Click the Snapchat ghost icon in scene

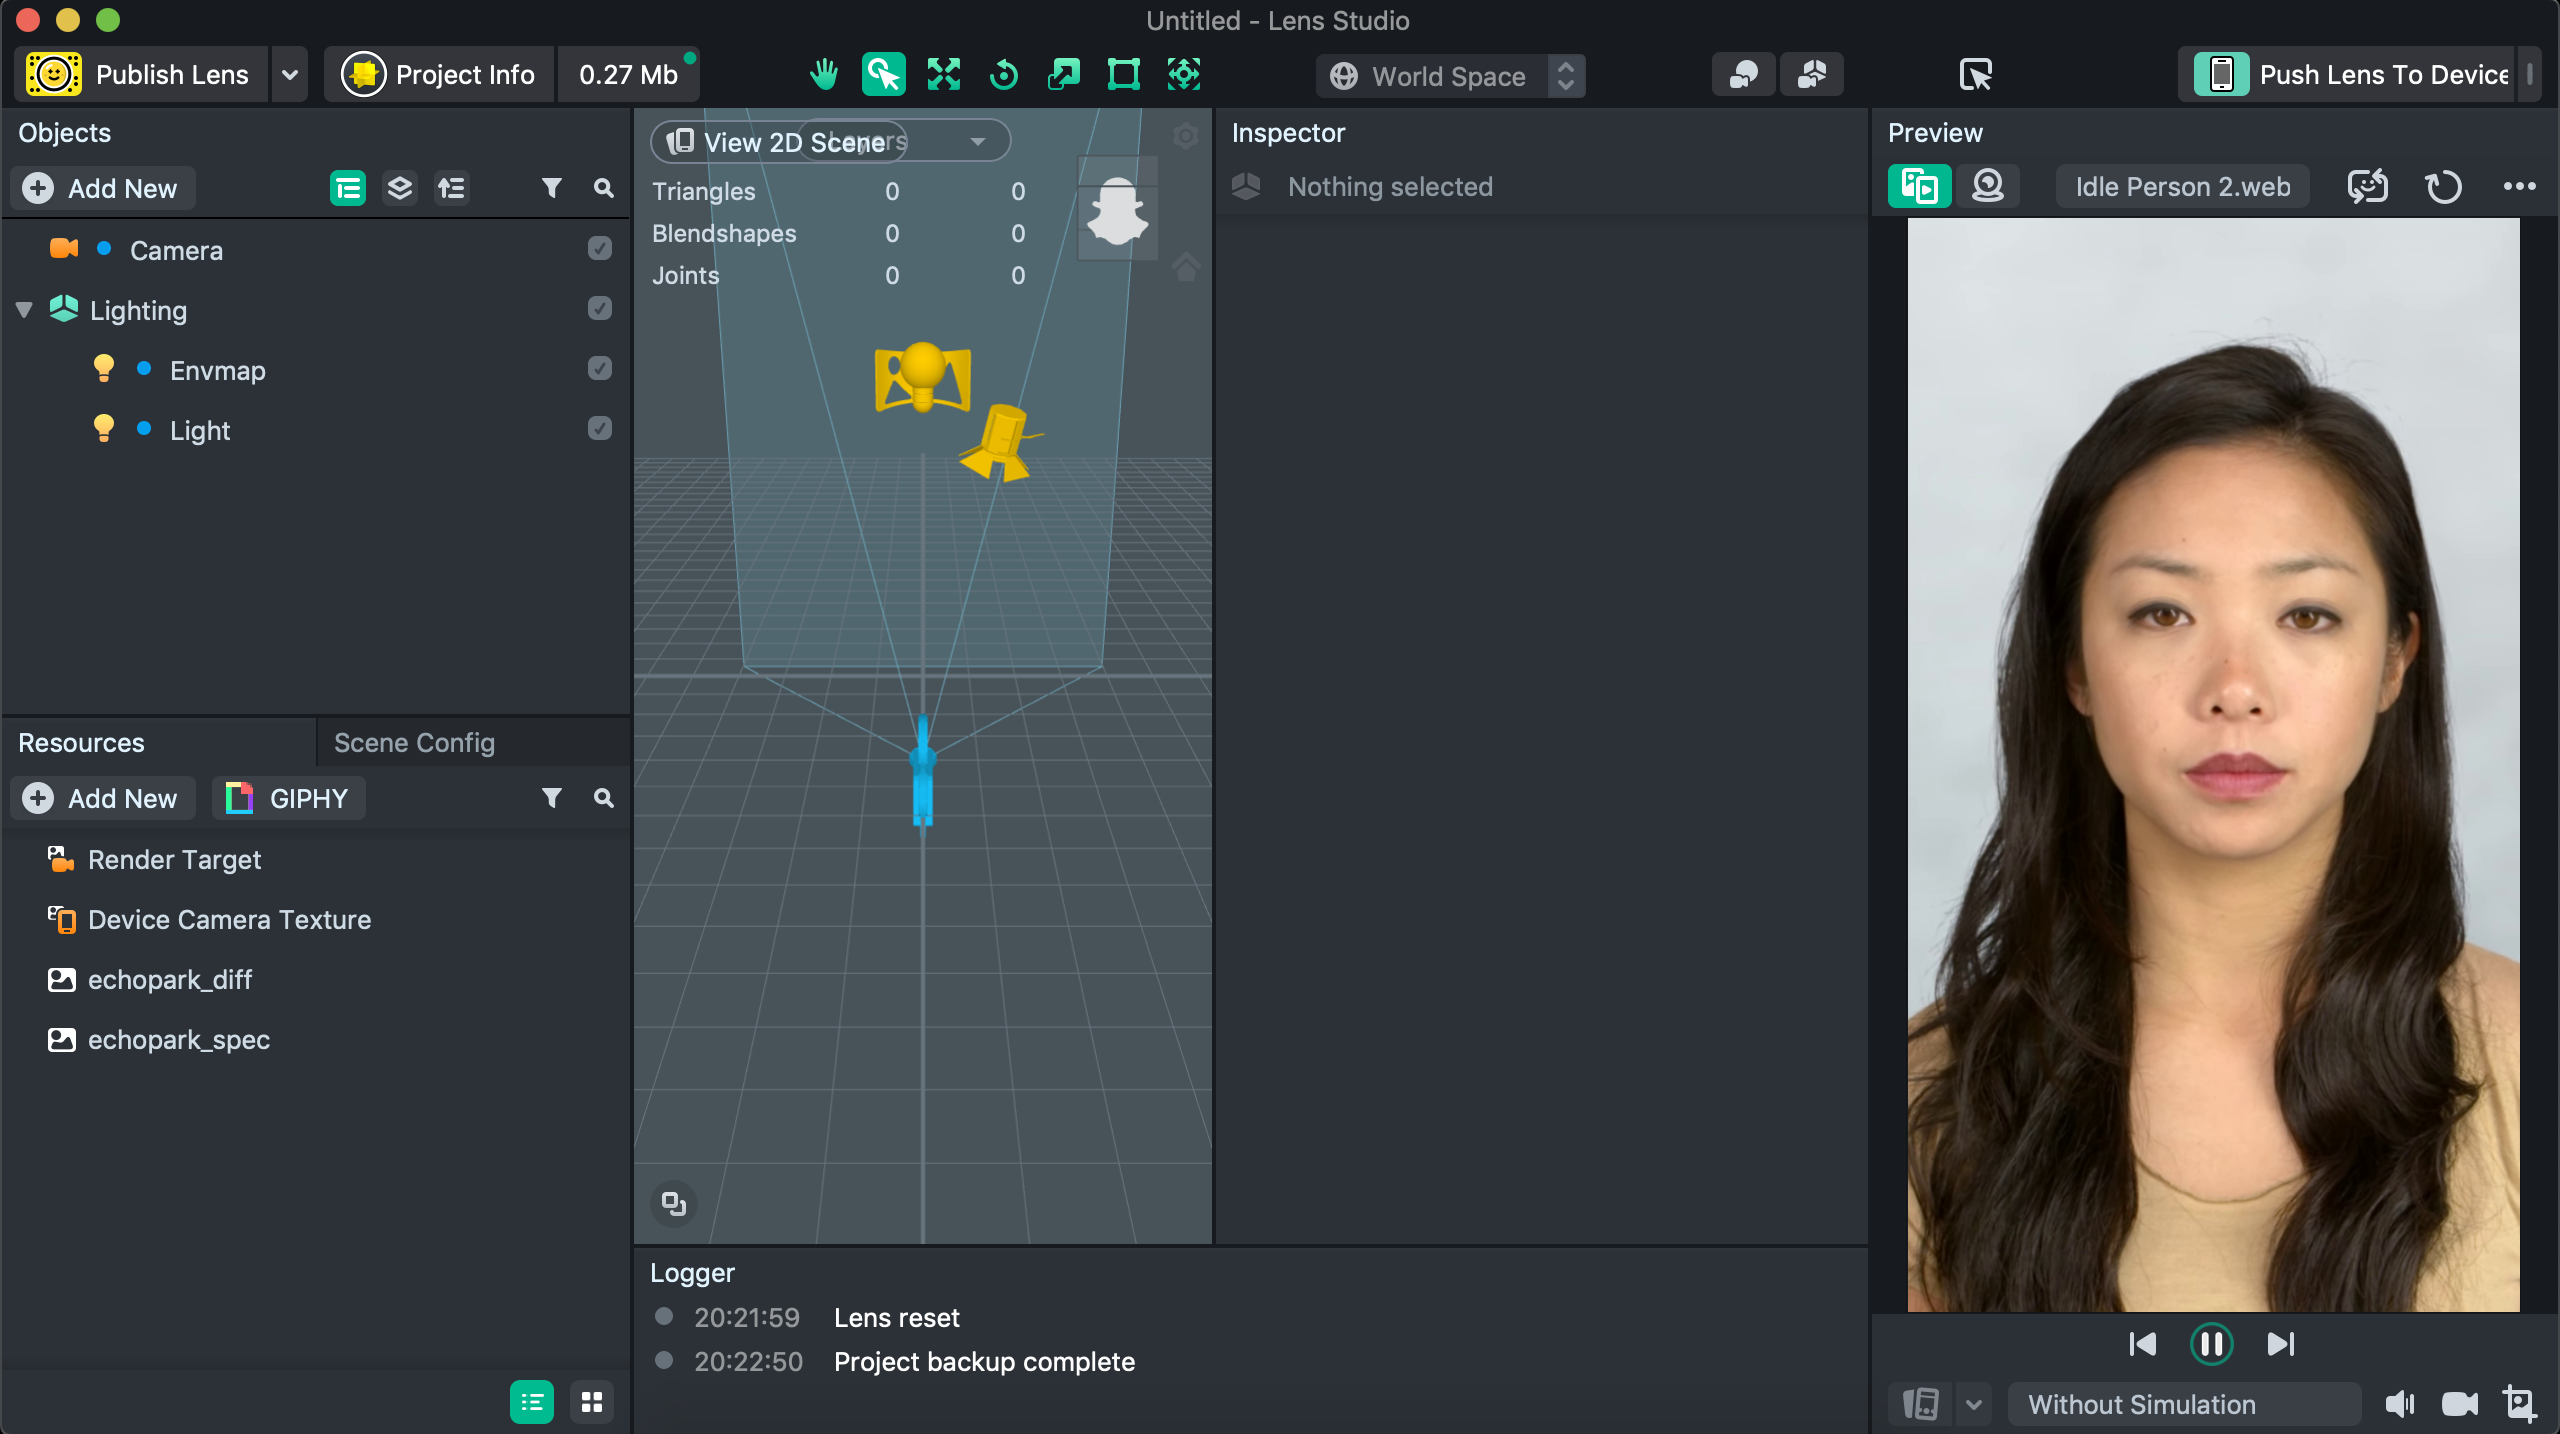(1118, 211)
